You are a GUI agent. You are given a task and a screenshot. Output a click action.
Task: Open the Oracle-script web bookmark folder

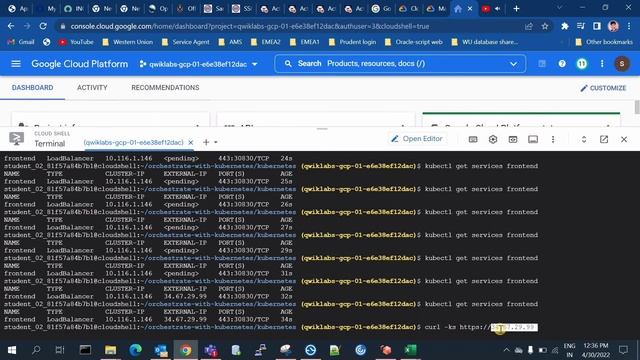(x=413, y=42)
